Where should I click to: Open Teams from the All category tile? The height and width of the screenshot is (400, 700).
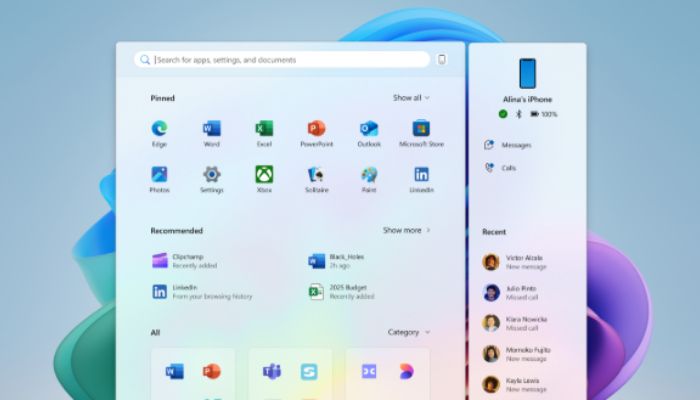pyautogui.click(x=272, y=371)
